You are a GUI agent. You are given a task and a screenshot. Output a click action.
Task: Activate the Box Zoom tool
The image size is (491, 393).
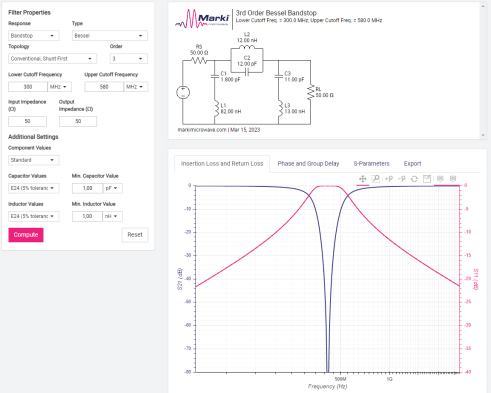pyautogui.click(x=376, y=179)
